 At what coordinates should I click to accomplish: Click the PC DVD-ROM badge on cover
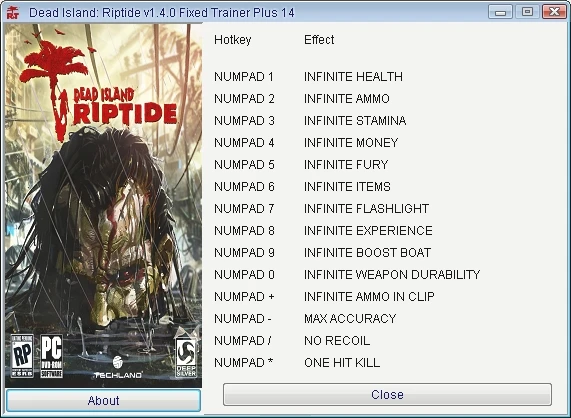coord(51,356)
